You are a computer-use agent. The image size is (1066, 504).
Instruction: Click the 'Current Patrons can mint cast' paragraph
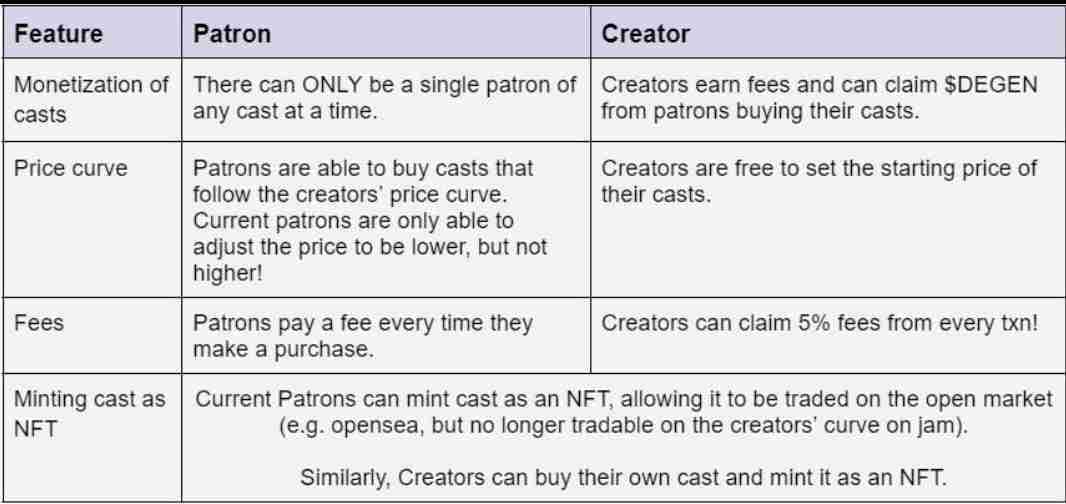tap(623, 412)
